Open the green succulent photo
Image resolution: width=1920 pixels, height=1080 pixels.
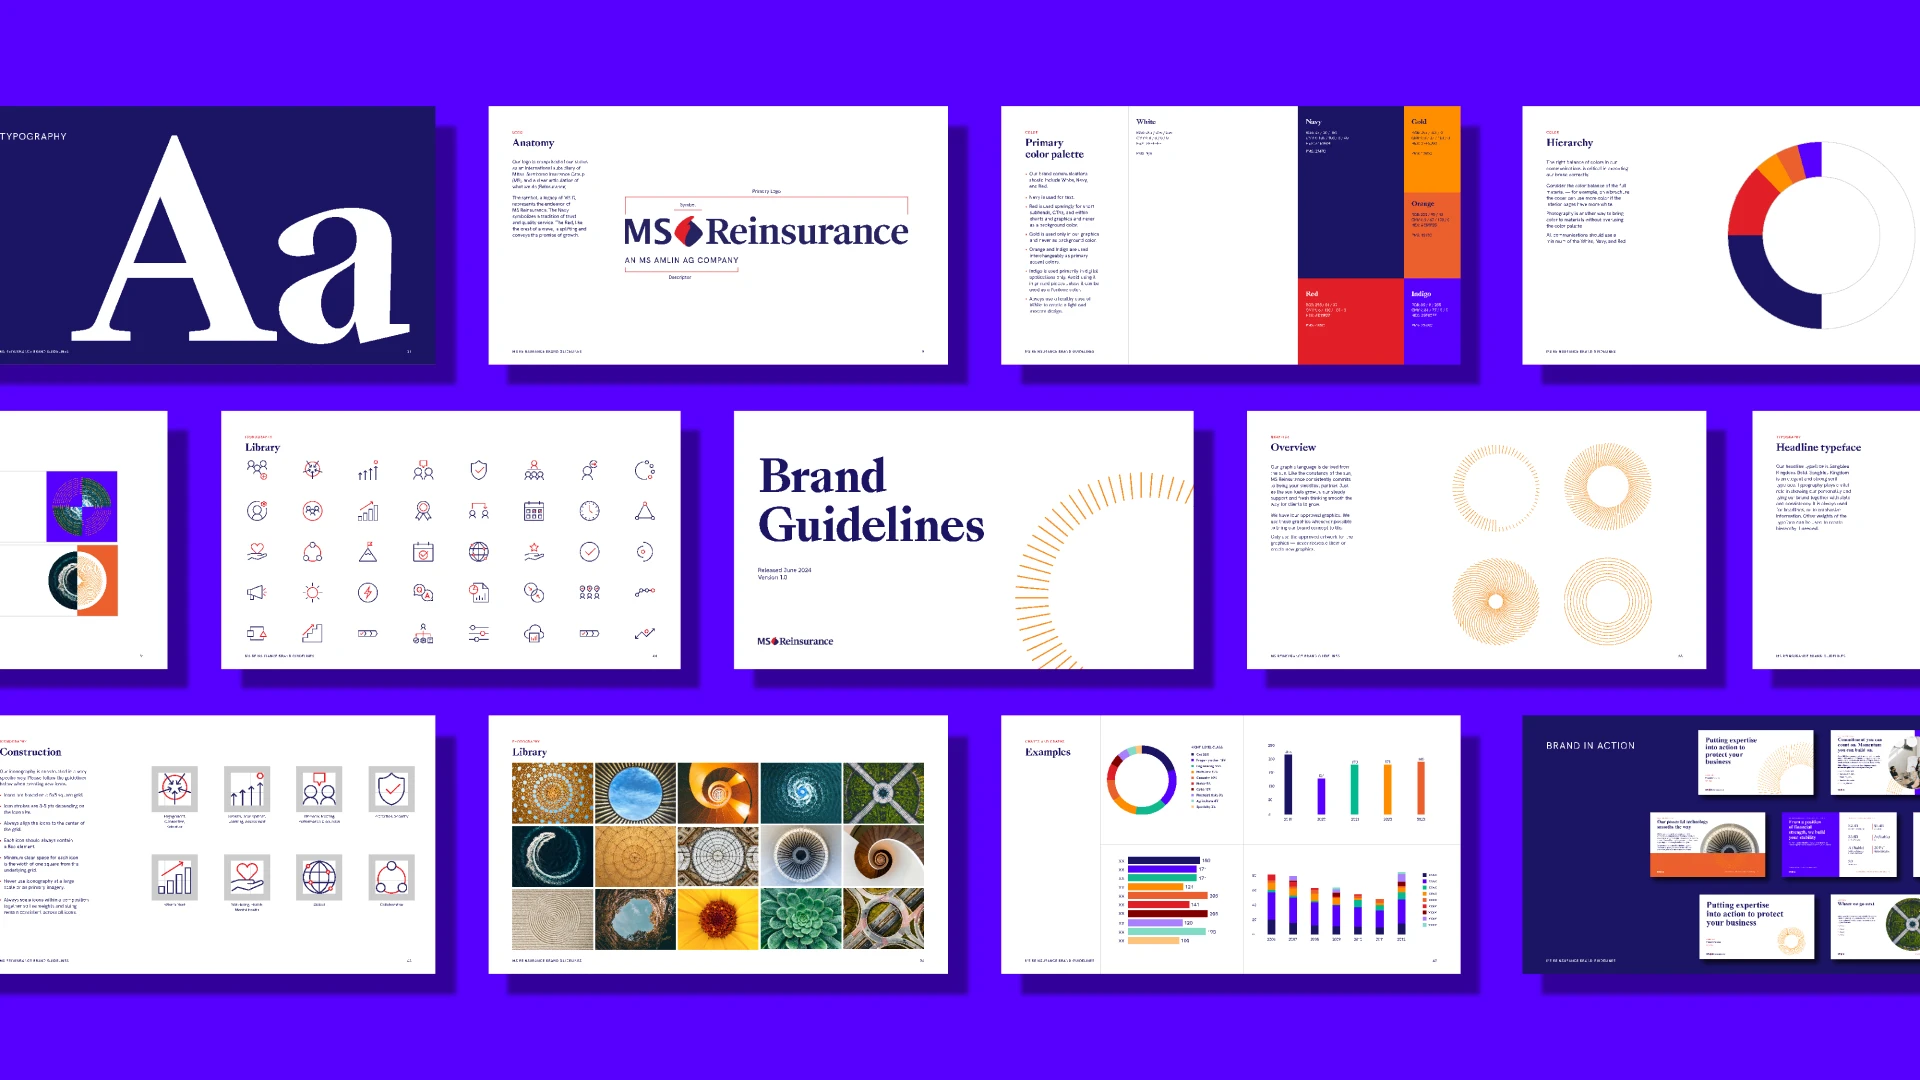801,919
